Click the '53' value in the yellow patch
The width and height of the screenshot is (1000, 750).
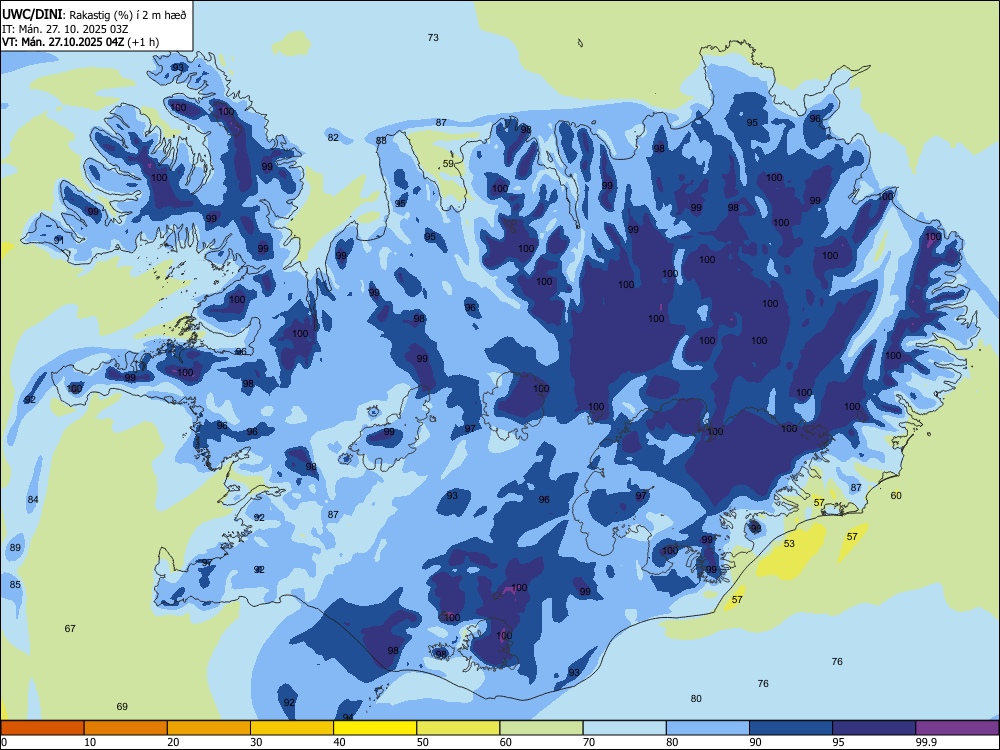click(x=790, y=543)
